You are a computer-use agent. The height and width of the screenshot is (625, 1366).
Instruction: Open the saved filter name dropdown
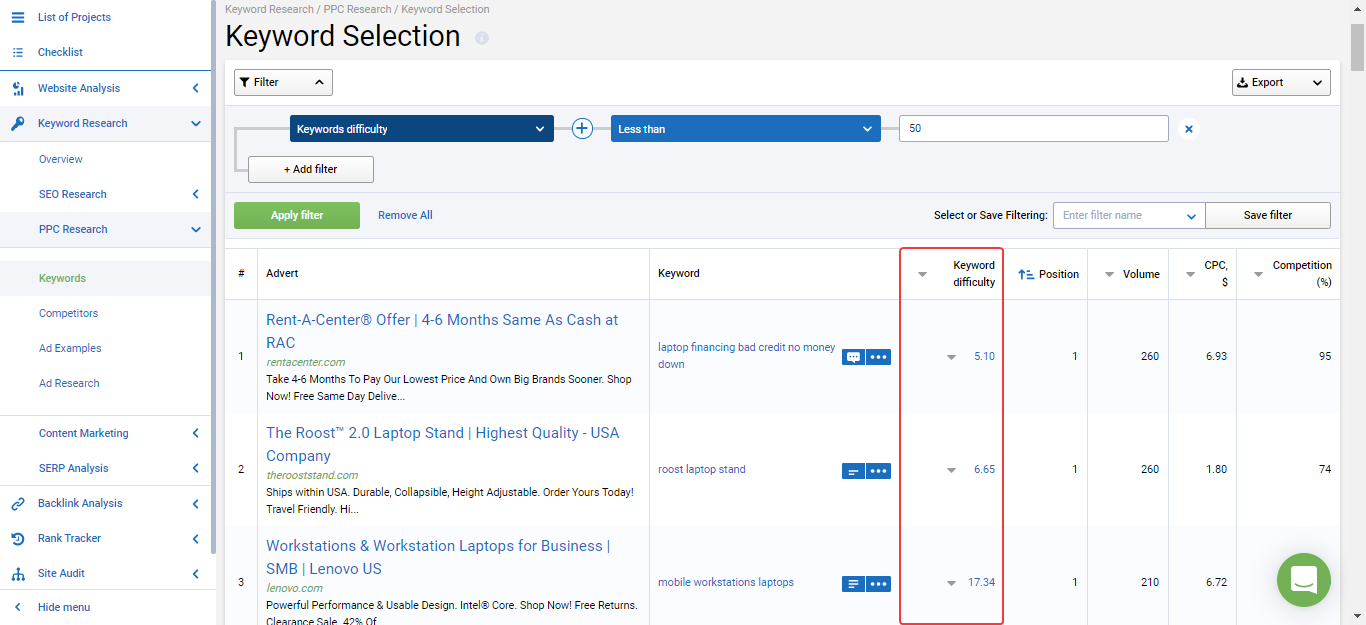(1129, 215)
